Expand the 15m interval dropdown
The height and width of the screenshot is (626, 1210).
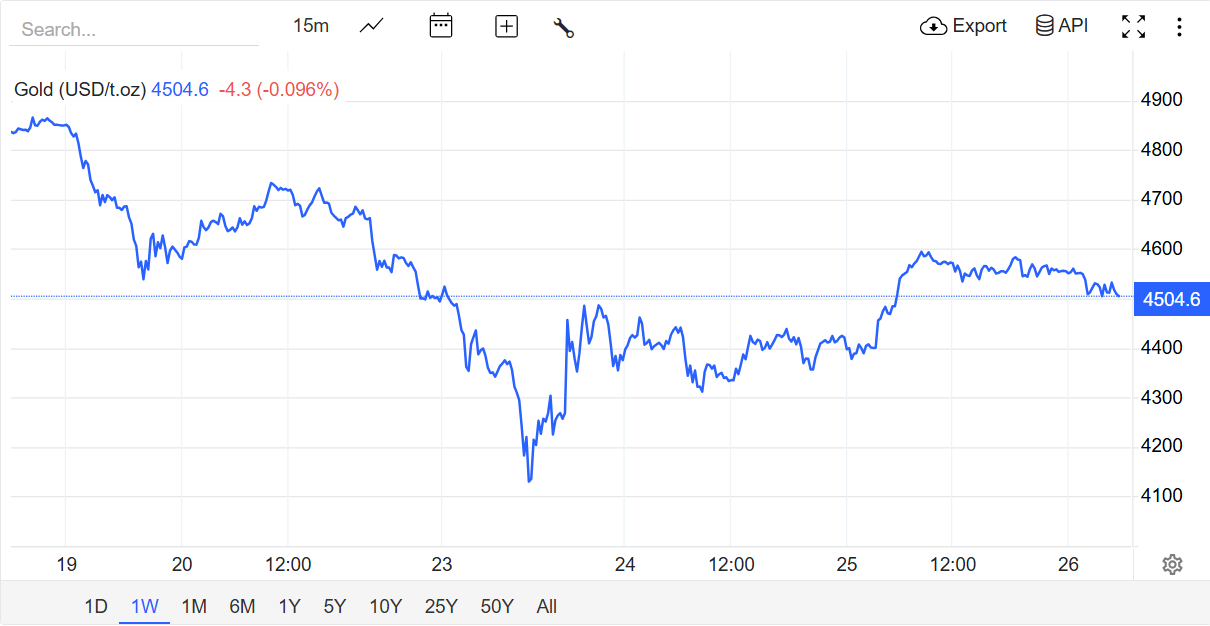pos(311,26)
